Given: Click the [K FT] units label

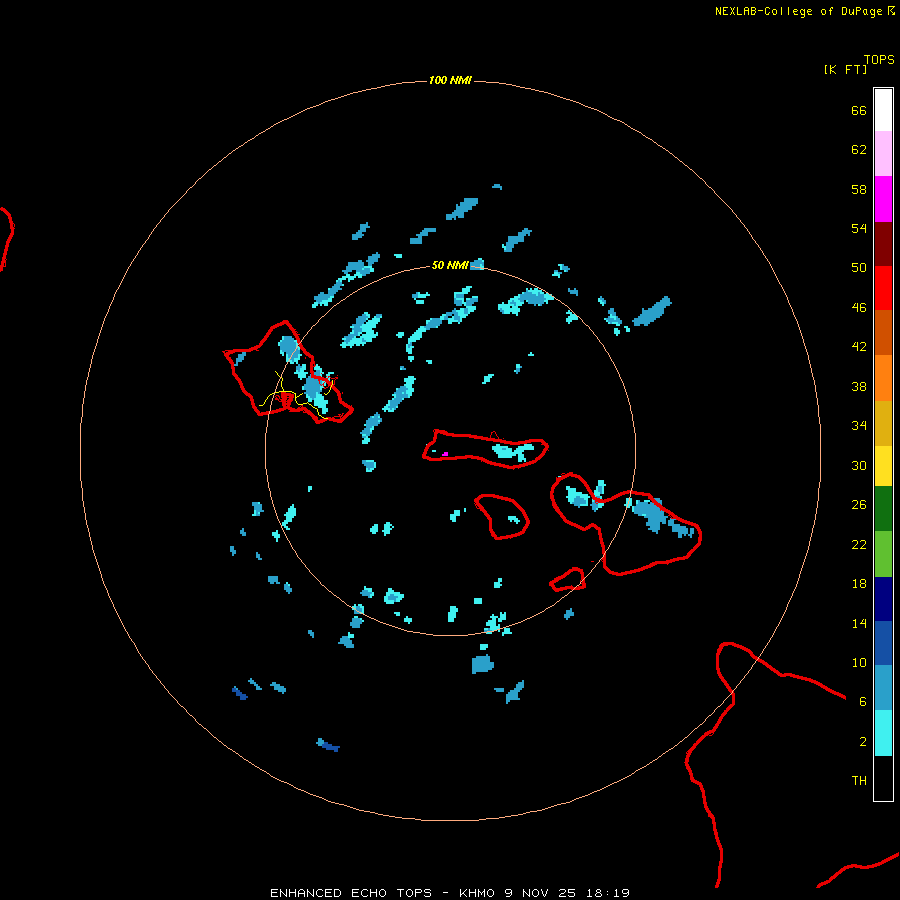Looking at the screenshot, I should [845, 69].
